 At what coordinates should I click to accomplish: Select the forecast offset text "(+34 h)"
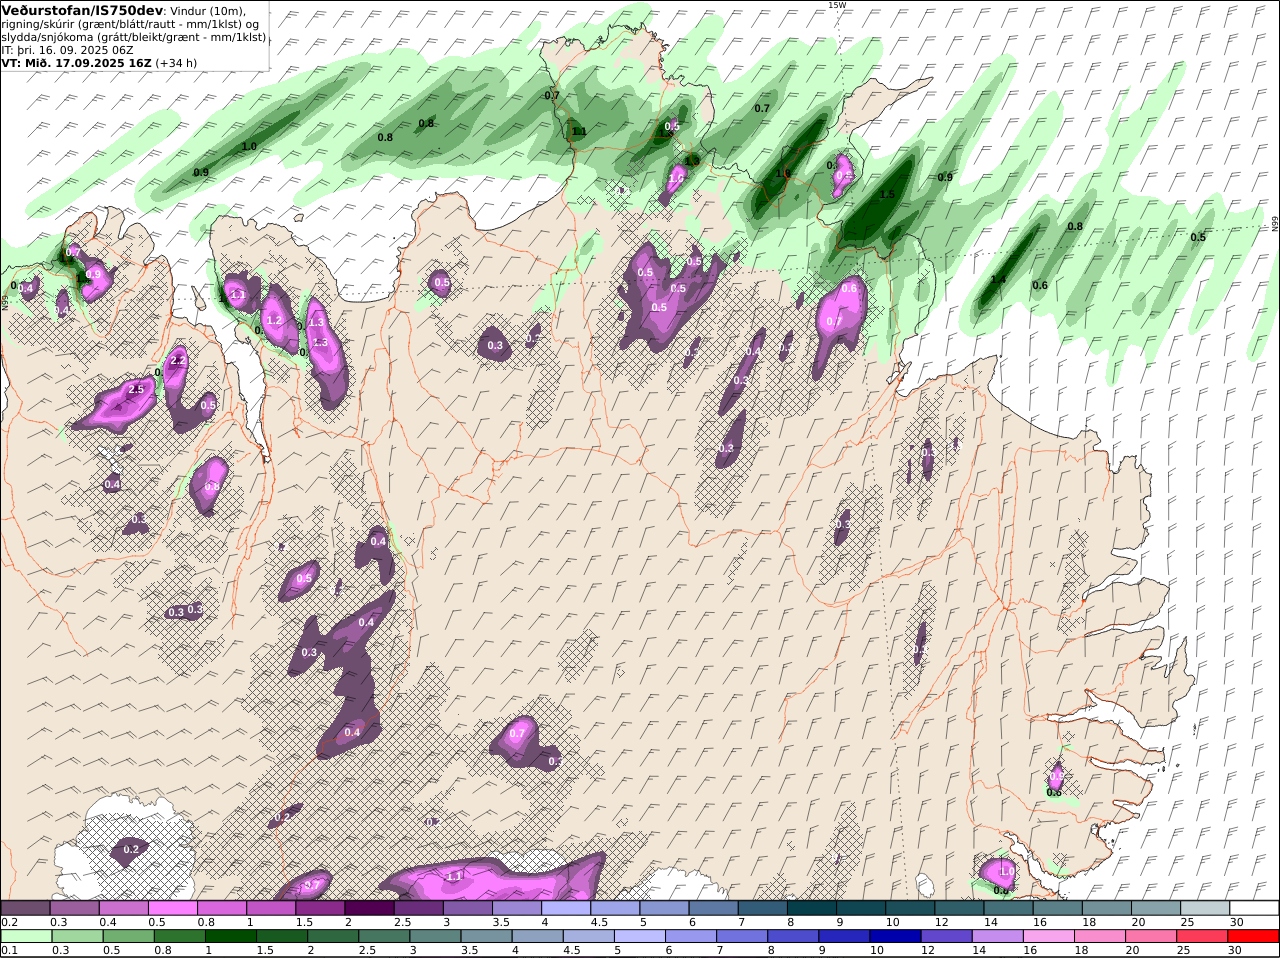[176, 62]
